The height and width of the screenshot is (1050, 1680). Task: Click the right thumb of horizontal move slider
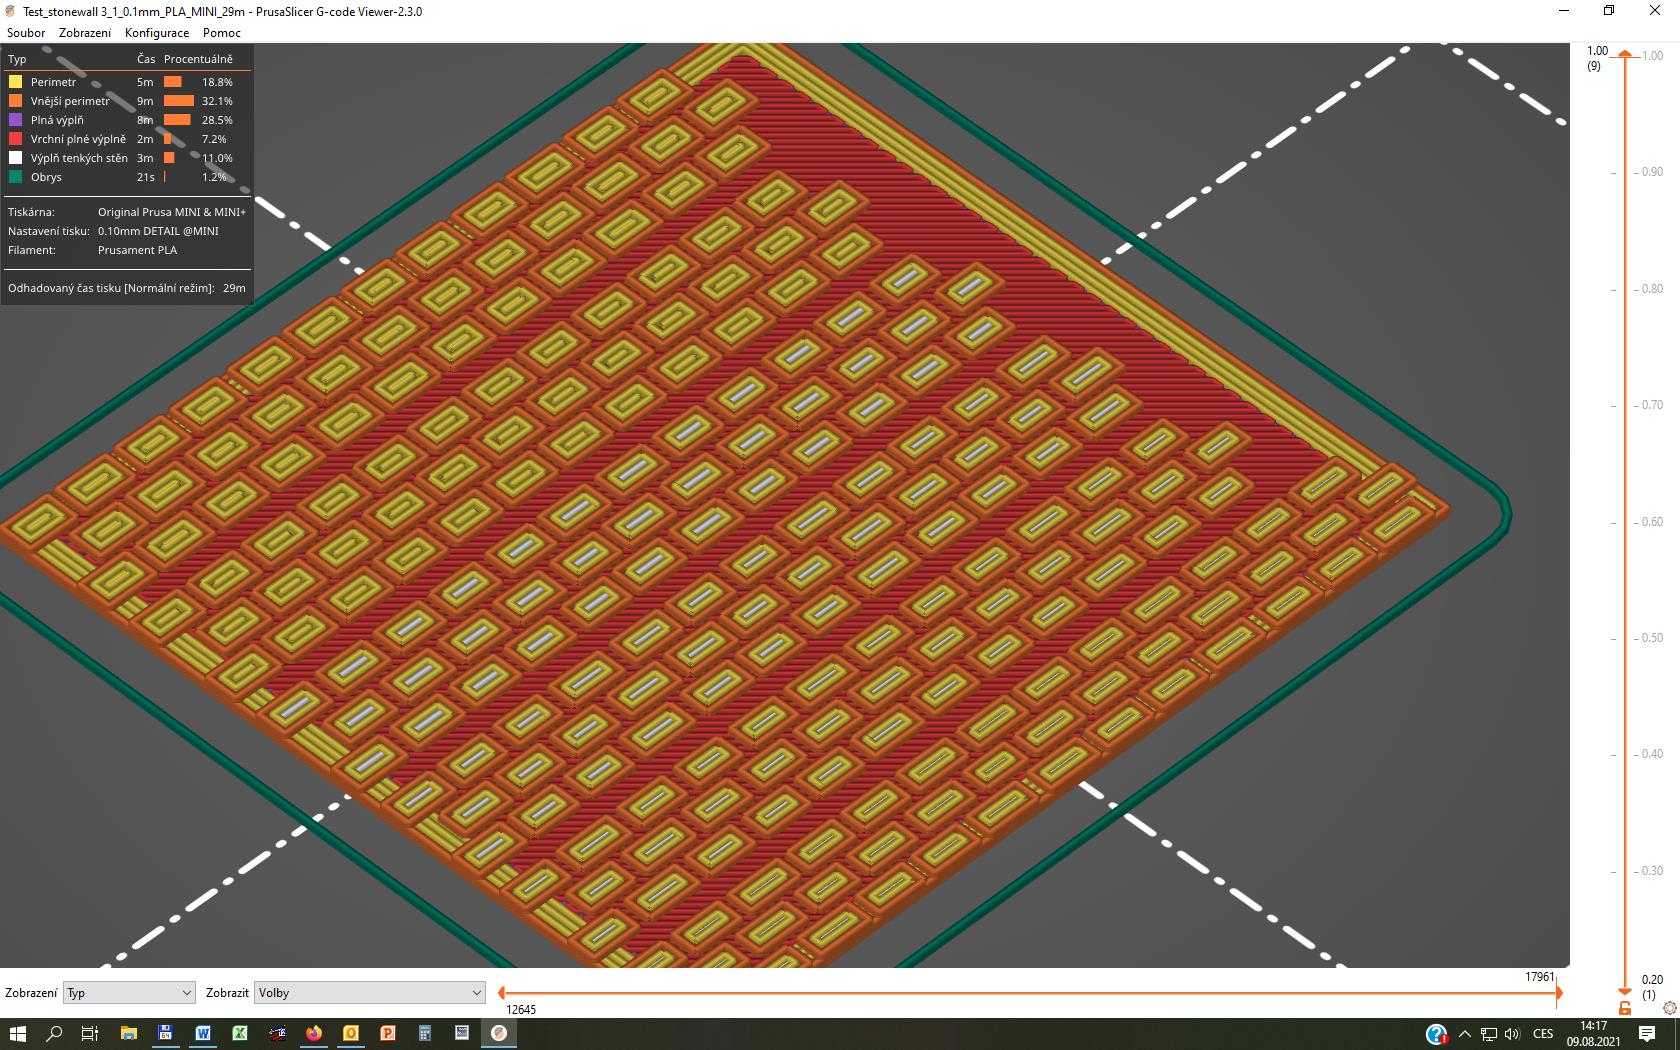pyautogui.click(x=1559, y=993)
